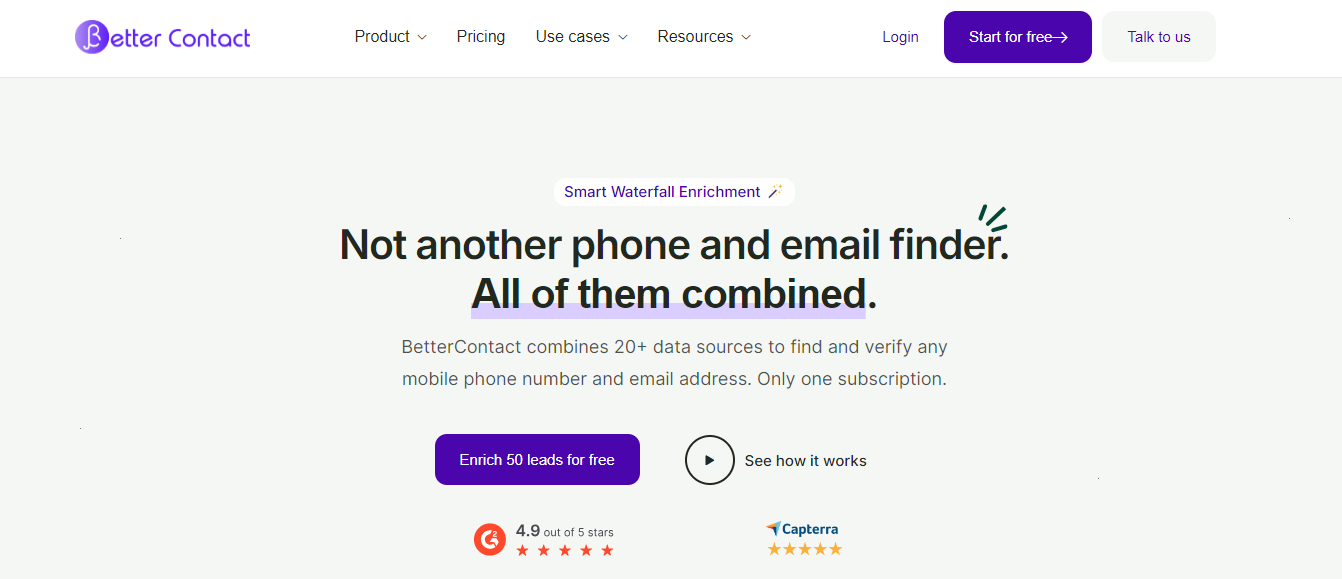This screenshot has width=1342, height=579.
Task: Click the magic wand emoji icon
Action: click(x=775, y=192)
